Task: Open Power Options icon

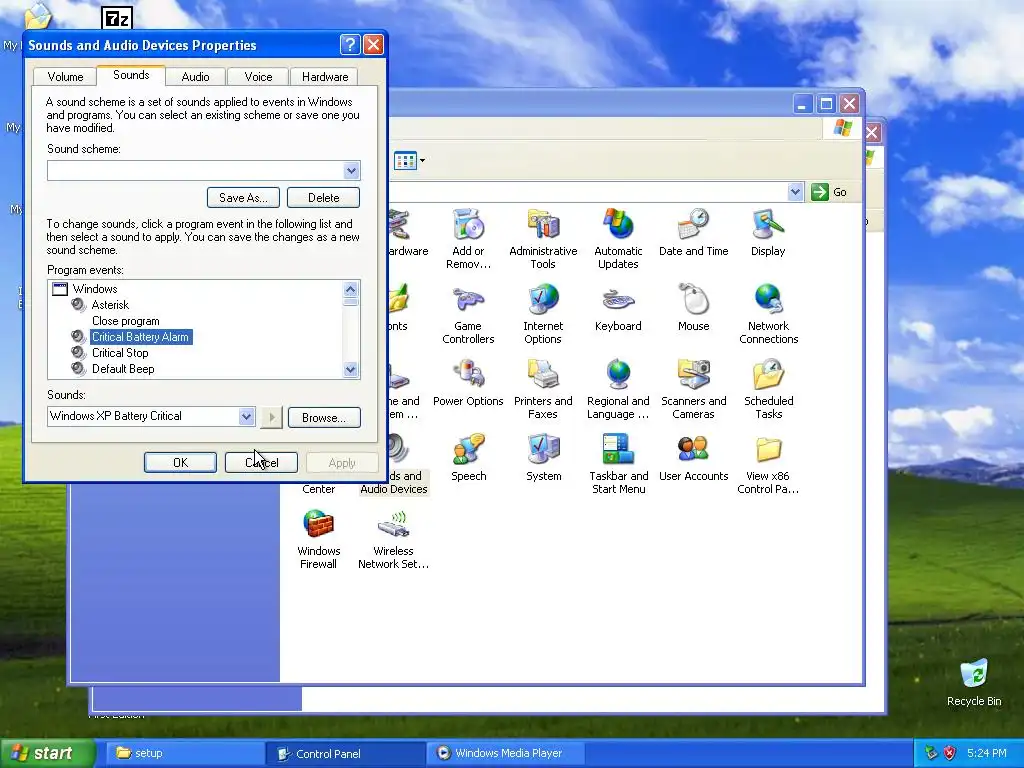Action: pos(468,383)
